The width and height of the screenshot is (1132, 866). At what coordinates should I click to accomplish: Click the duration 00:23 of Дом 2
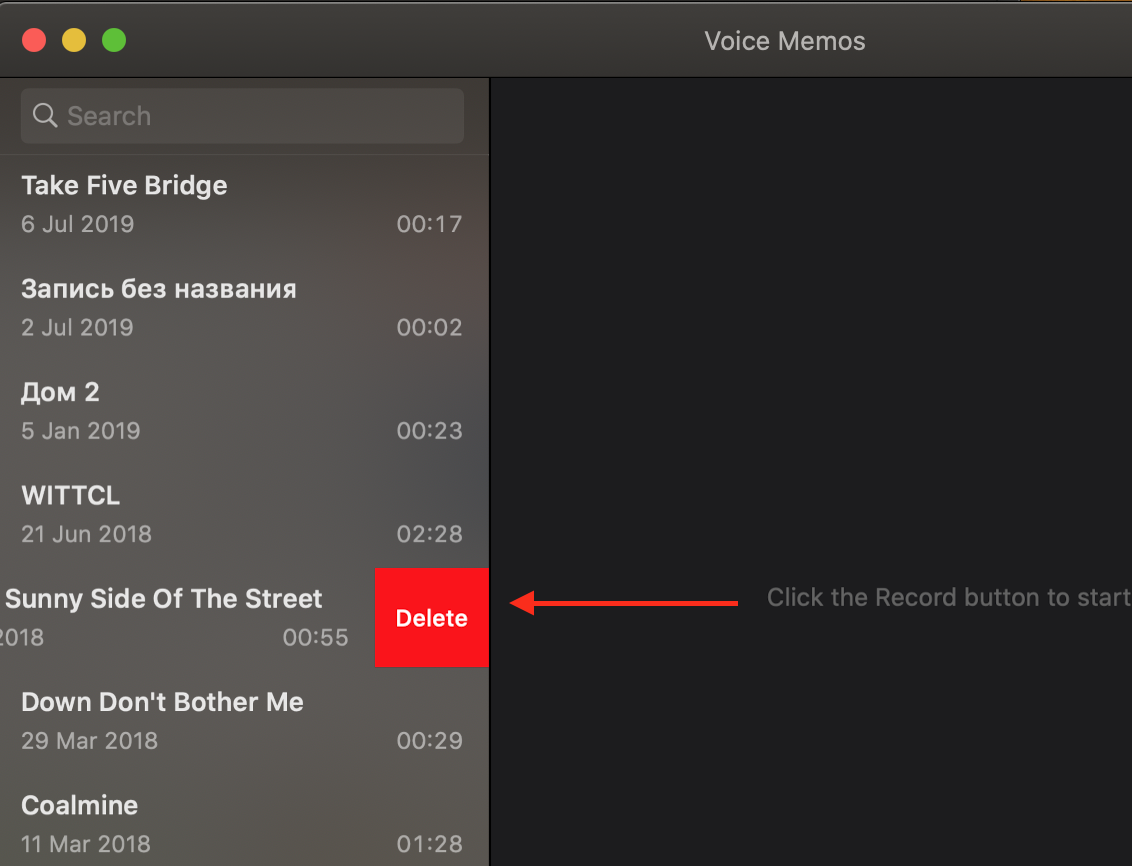[429, 430]
